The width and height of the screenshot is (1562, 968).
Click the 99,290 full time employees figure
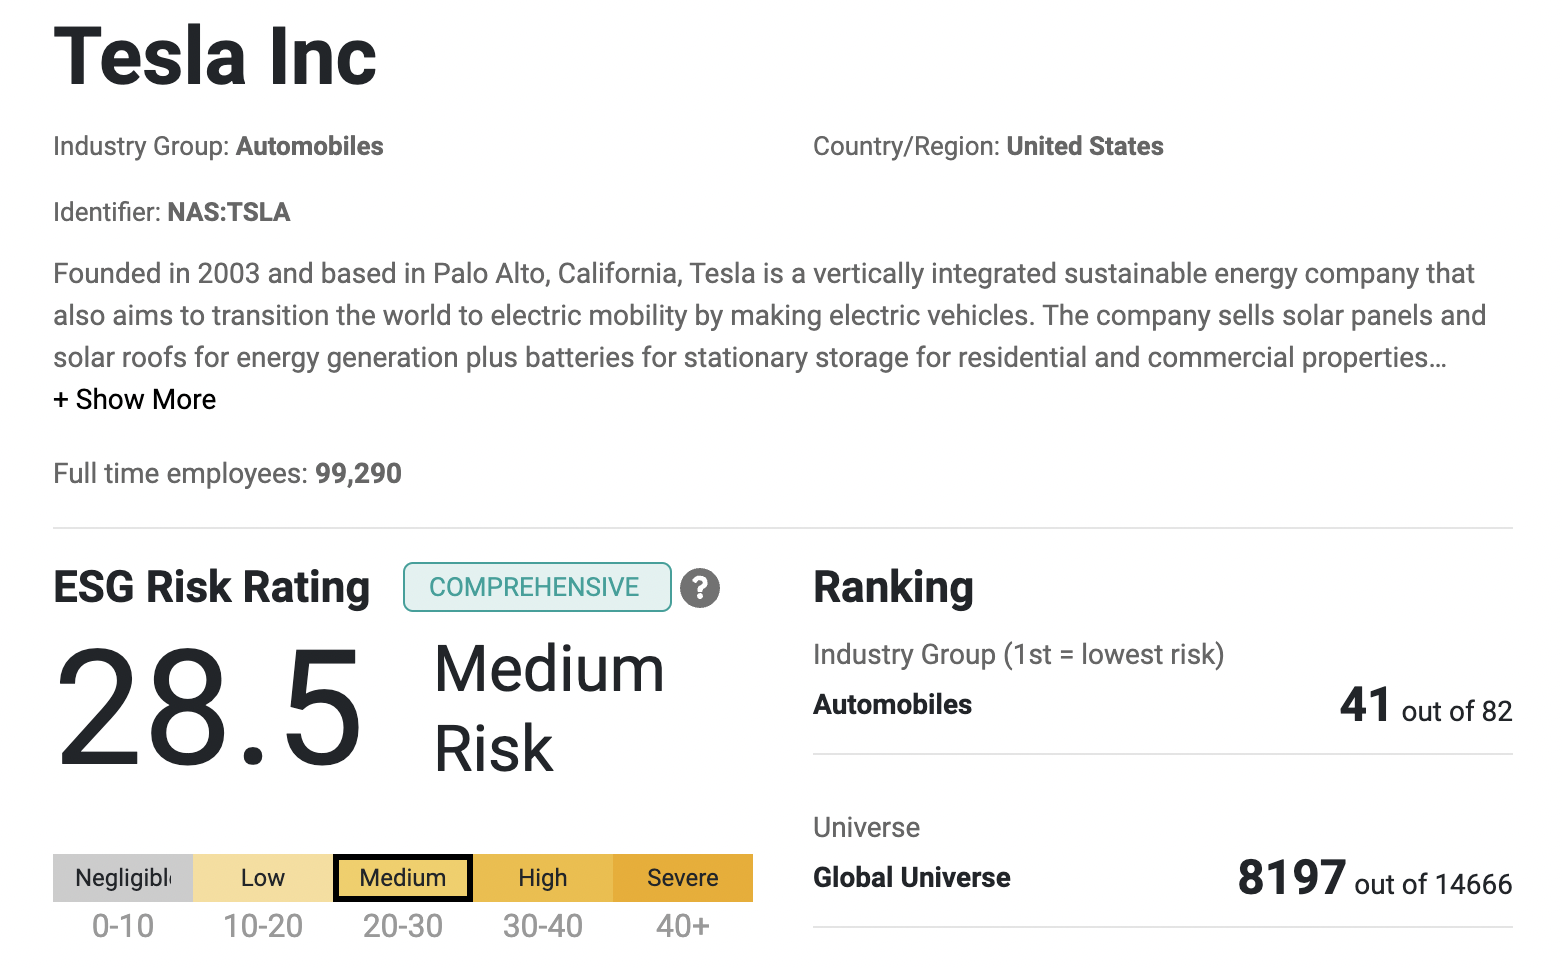tap(358, 474)
